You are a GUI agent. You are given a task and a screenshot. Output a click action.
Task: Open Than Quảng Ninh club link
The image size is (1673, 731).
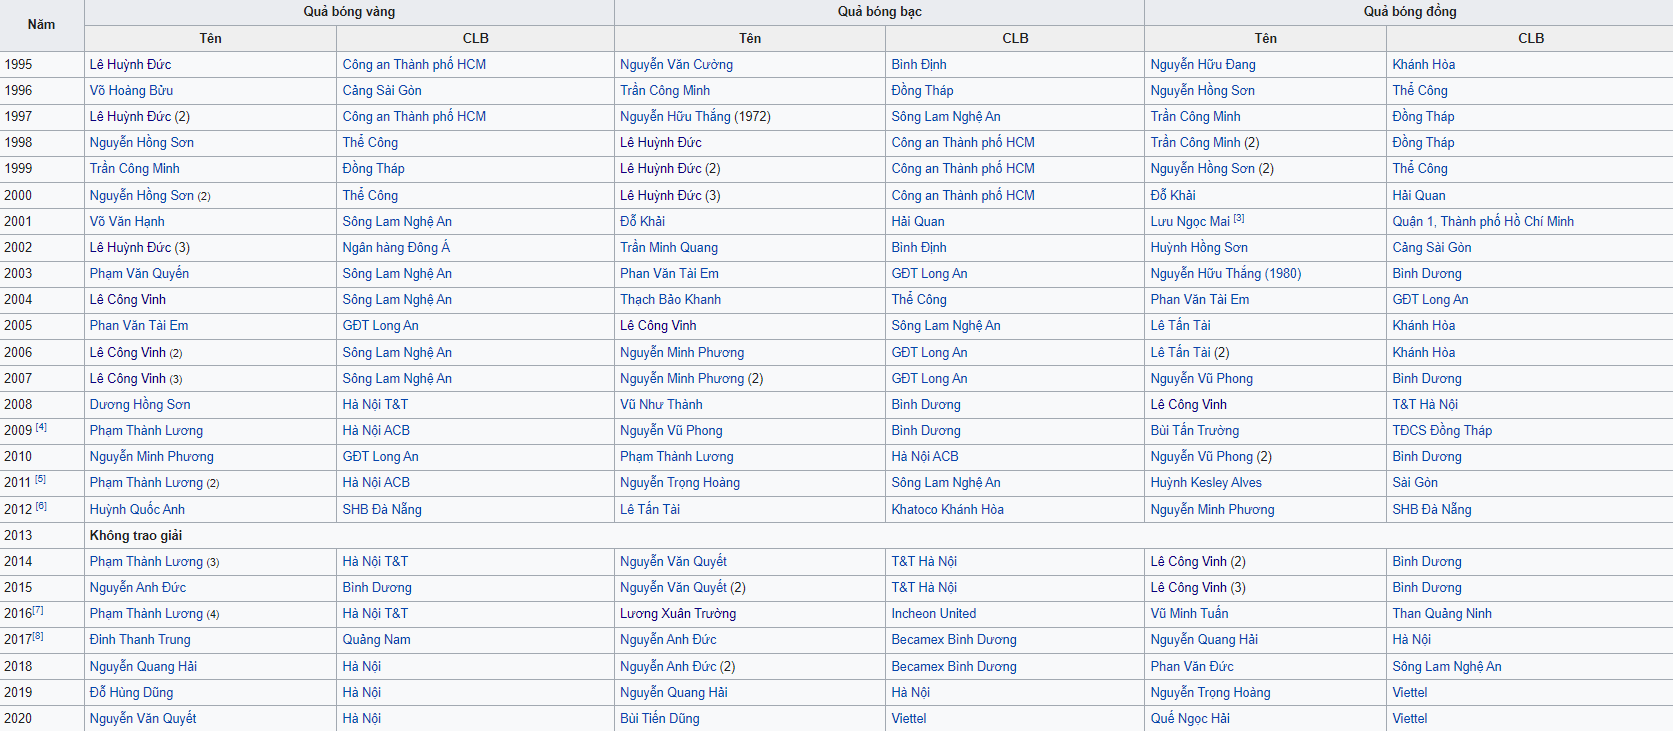click(1442, 613)
